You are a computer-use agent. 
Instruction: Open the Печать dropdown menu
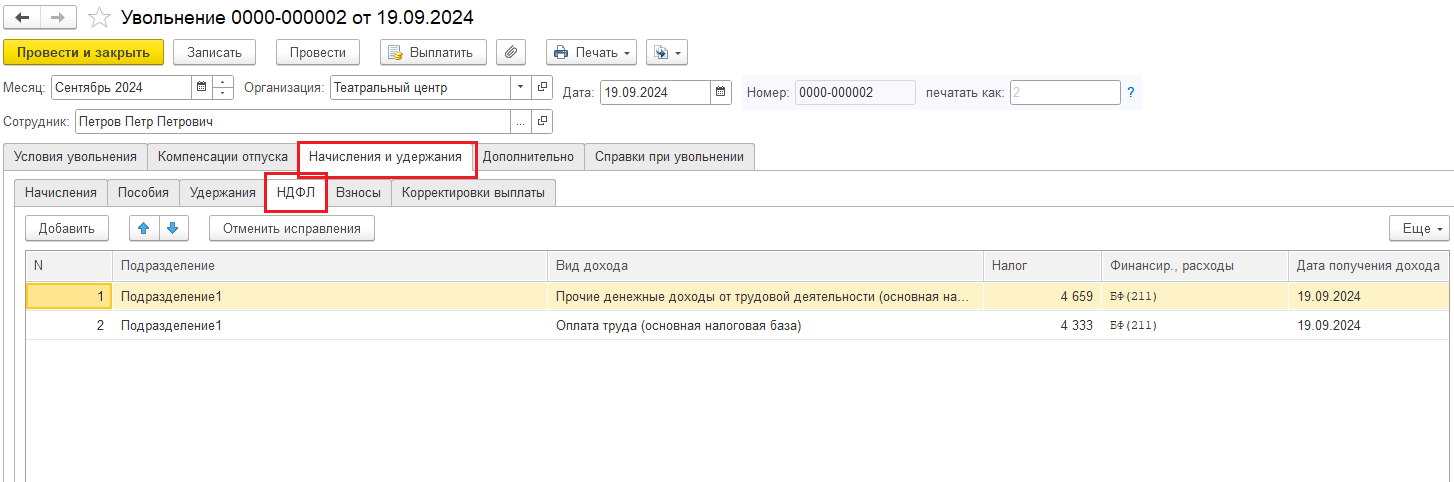(x=591, y=52)
